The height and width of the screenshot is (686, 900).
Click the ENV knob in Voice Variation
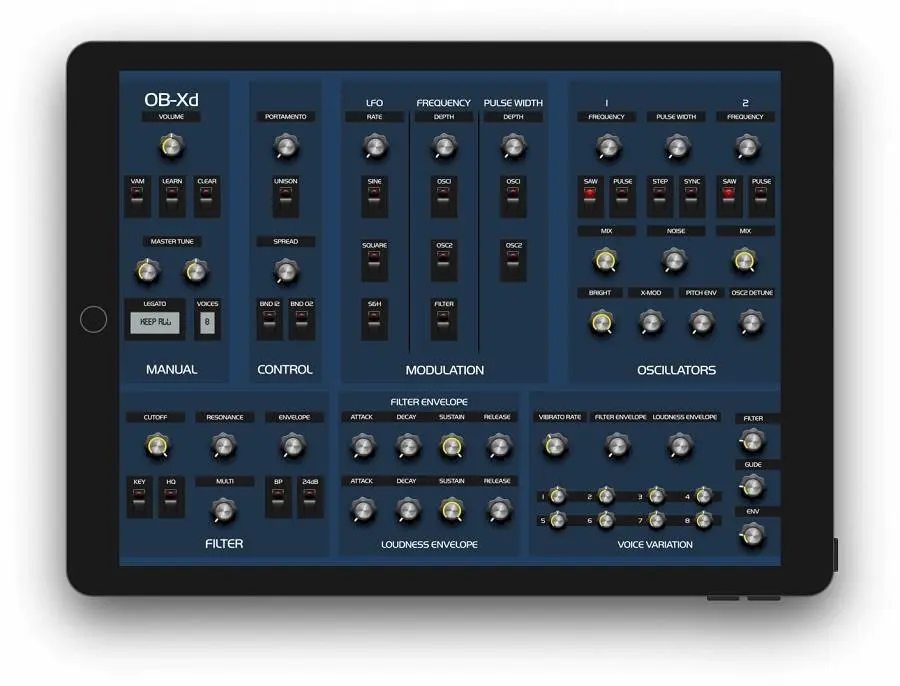point(752,536)
